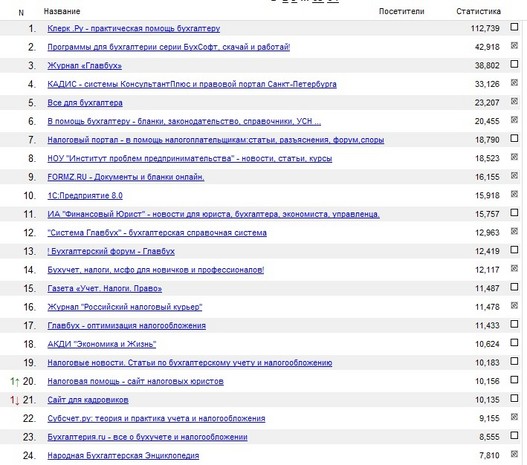Open statistics icon for БухСофт programs row
This screenshot has width=527, height=465.
[x=514, y=45]
